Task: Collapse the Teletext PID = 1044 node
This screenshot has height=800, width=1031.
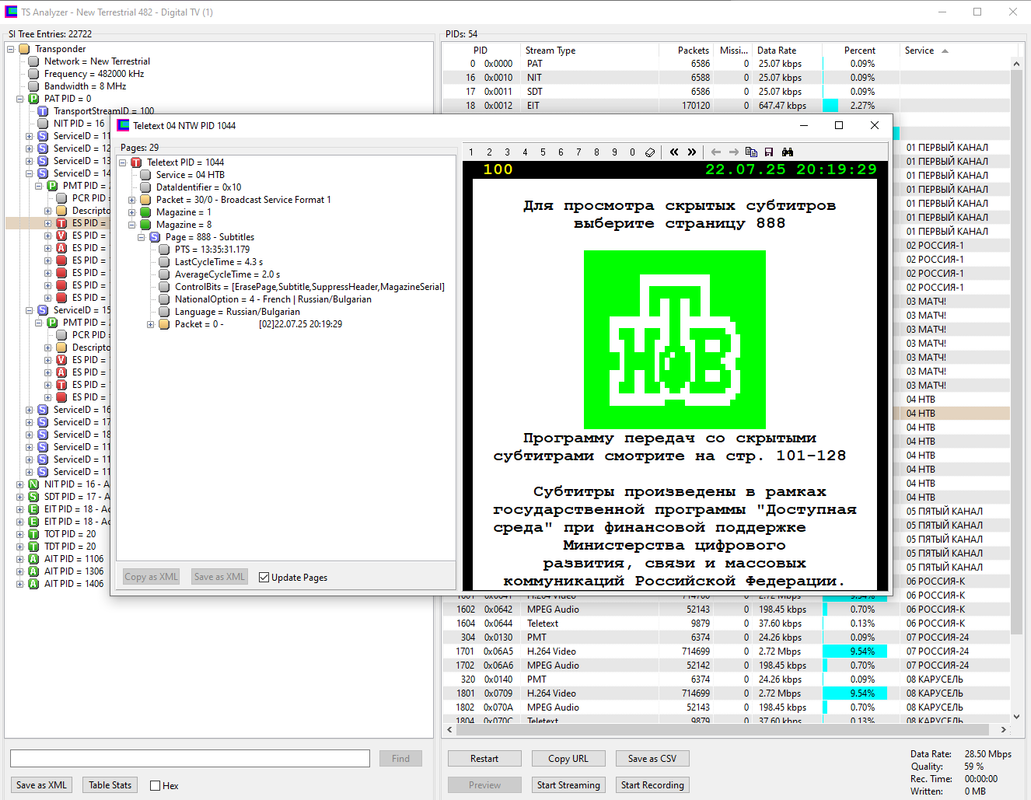Action: [x=122, y=162]
